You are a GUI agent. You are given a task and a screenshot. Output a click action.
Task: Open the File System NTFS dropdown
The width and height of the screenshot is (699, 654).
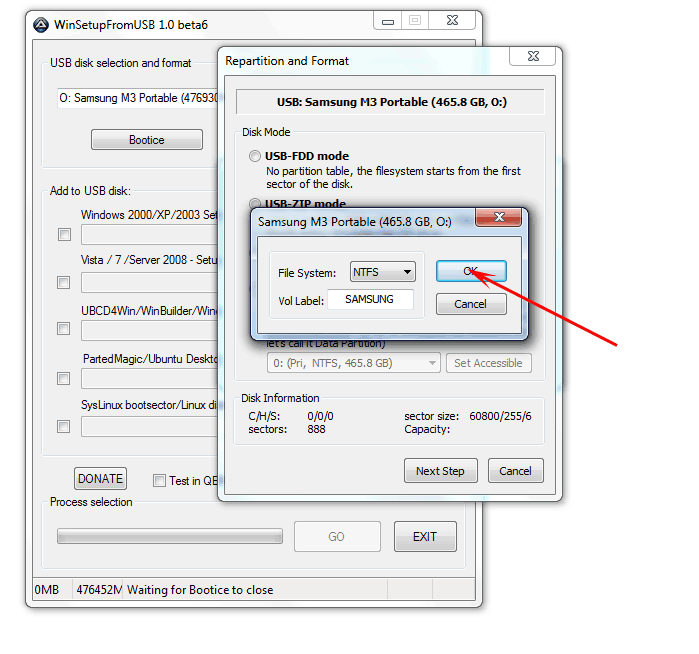(x=382, y=272)
